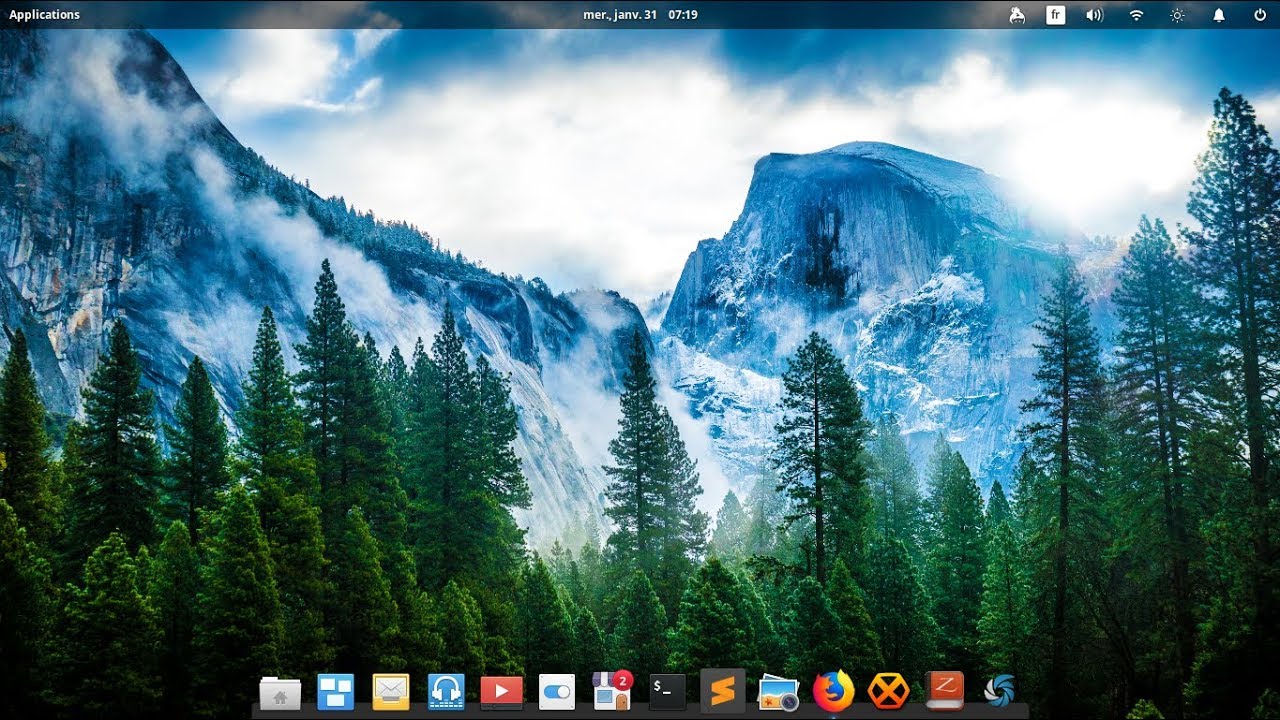Open the power session menu
The image size is (1280, 720).
click(1260, 15)
